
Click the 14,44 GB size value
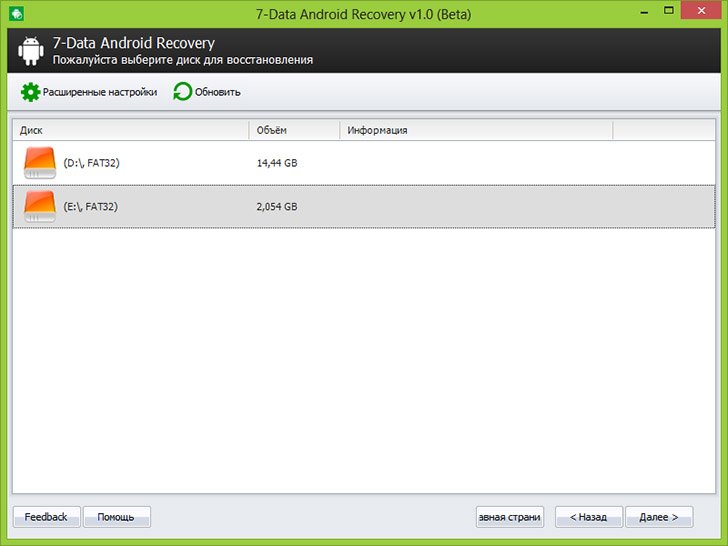277,163
